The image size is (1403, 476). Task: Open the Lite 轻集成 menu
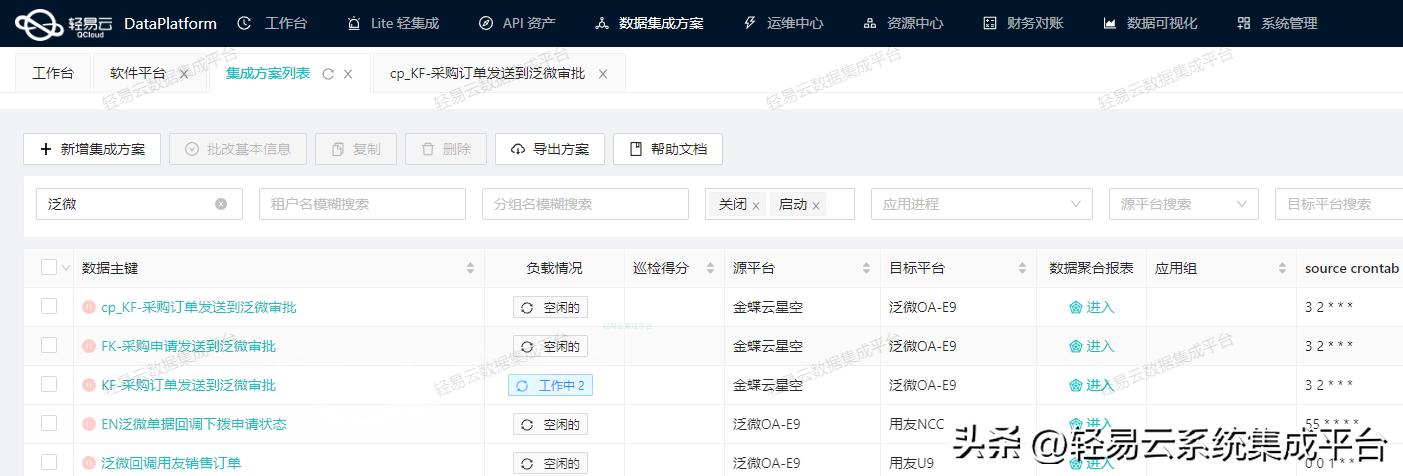393,23
